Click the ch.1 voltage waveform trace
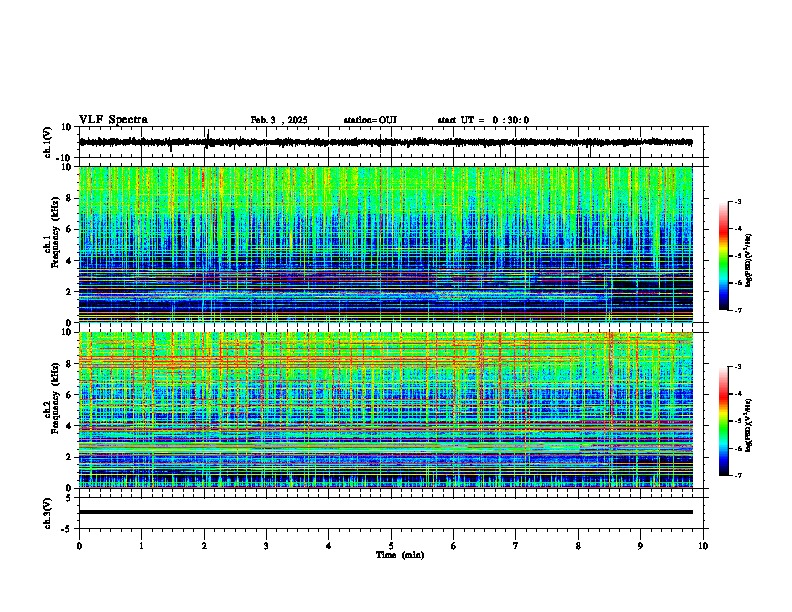Viewport: 792px width, 612px height. click(x=385, y=142)
